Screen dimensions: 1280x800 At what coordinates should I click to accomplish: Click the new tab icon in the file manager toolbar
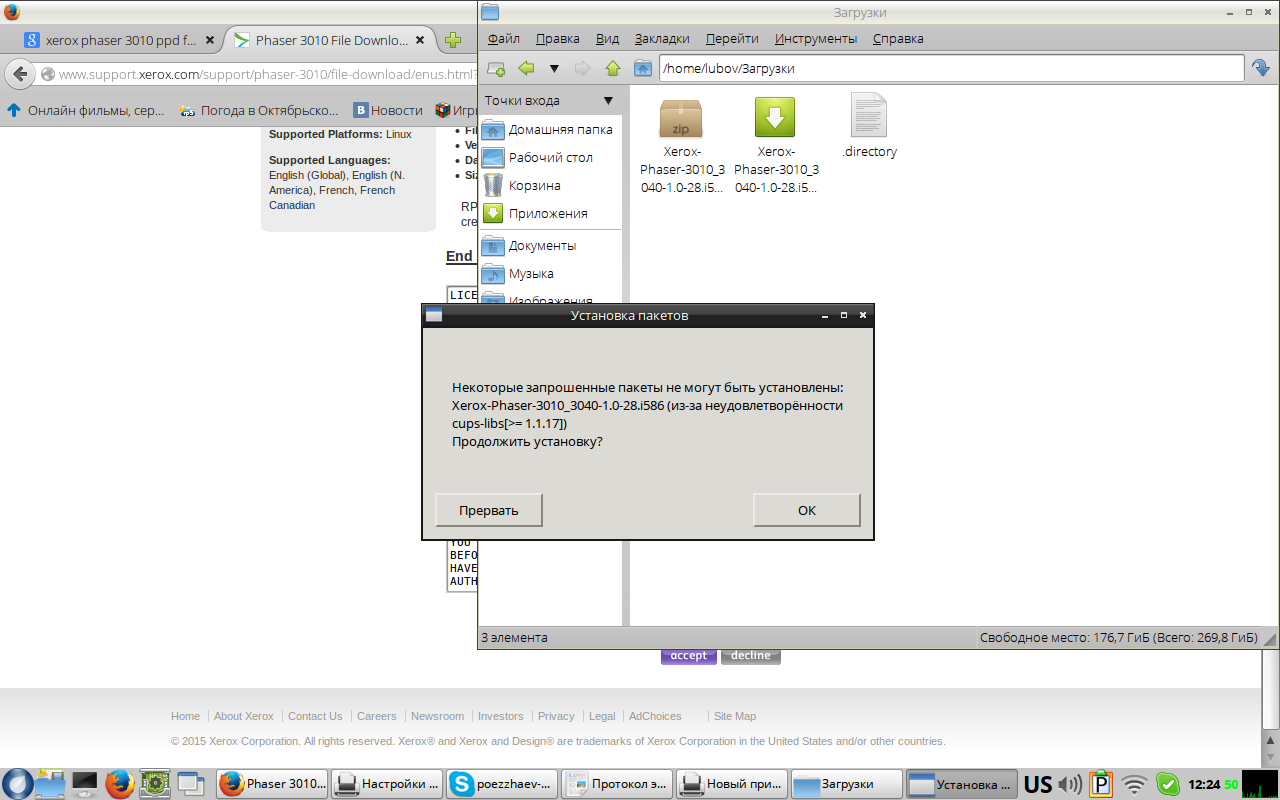tap(495, 68)
